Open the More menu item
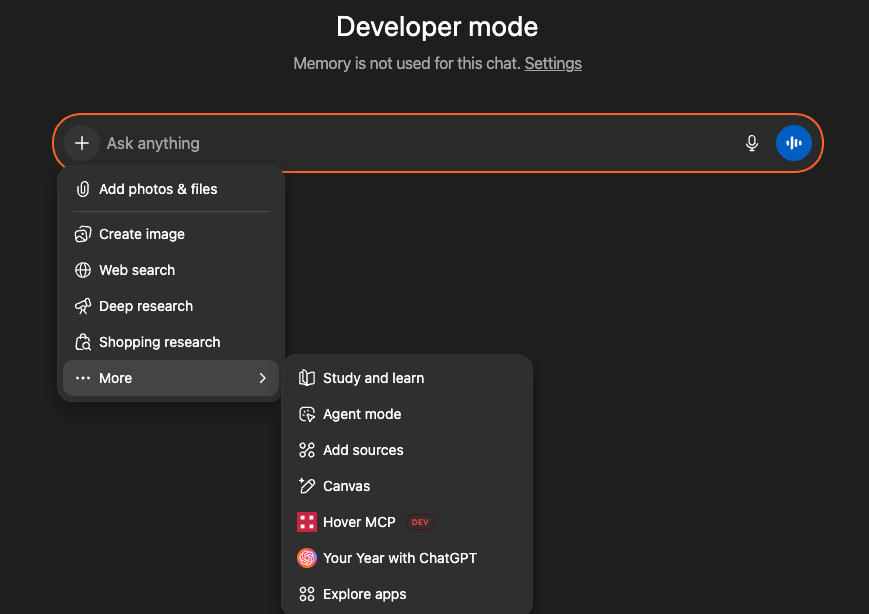The height and width of the screenshot is (614, 869). 171,378
